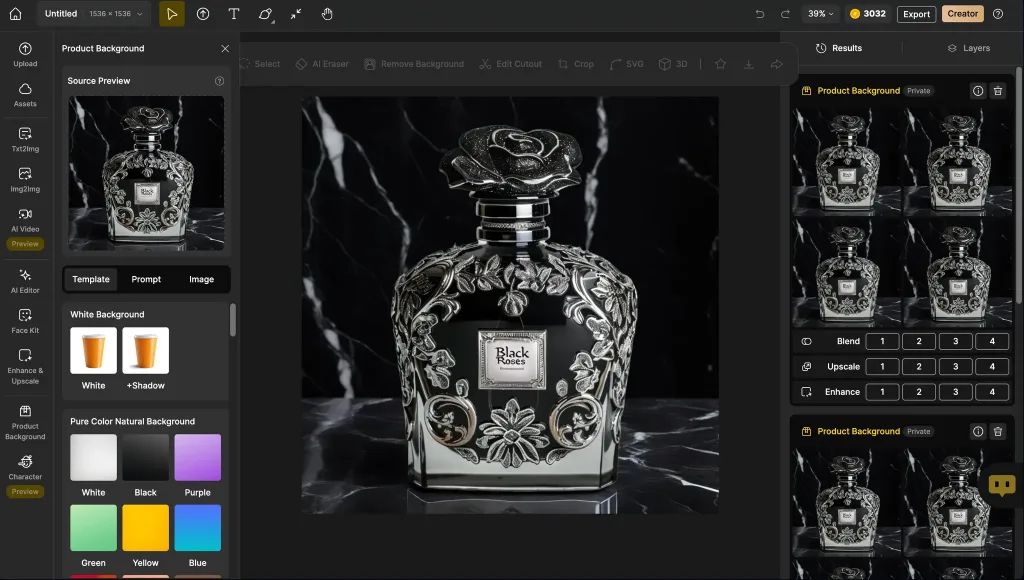
Task: Redo the last action
Action: point(785,14)
